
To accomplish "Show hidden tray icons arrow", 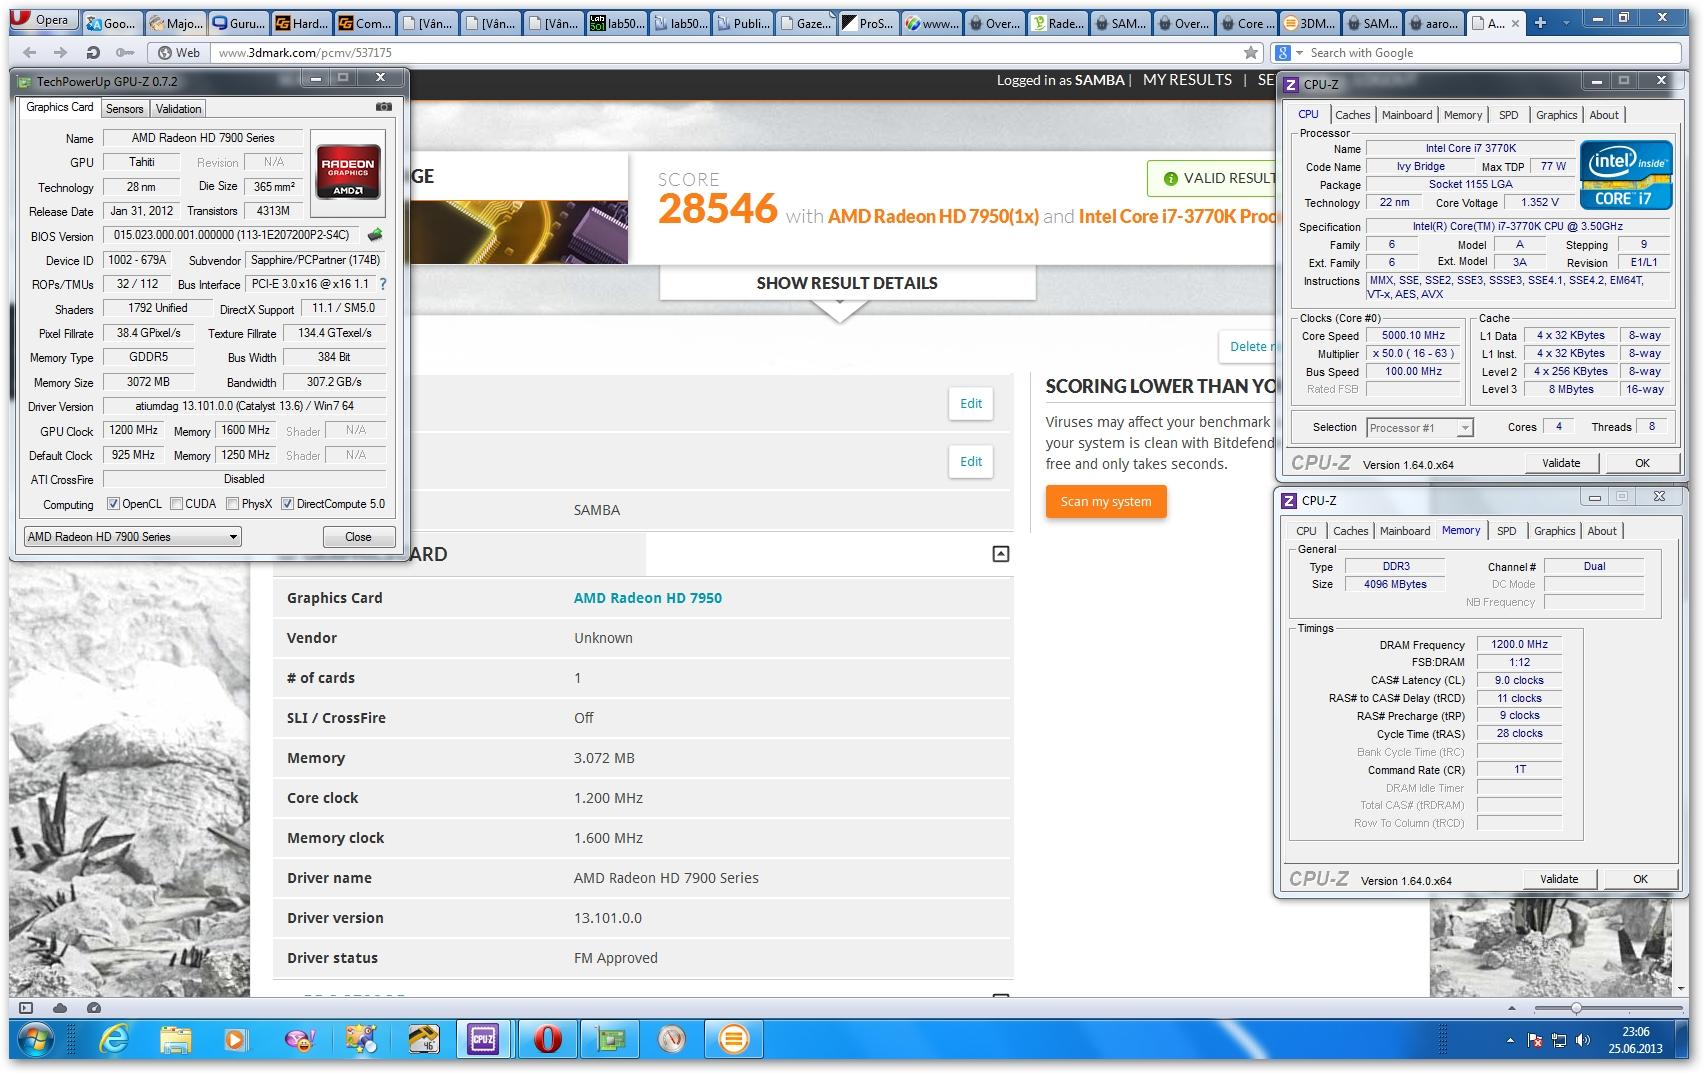I will point(1511,1041).
